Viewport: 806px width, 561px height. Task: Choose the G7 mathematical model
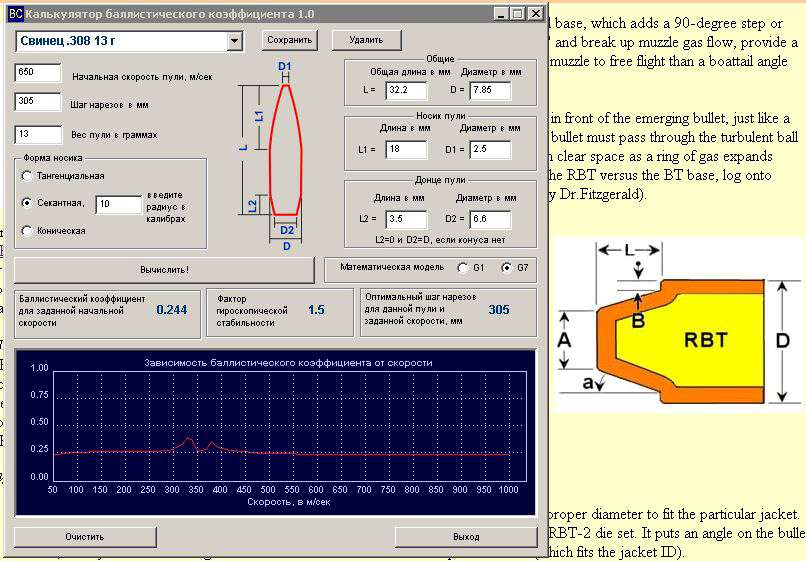click(x=506, y=268)
